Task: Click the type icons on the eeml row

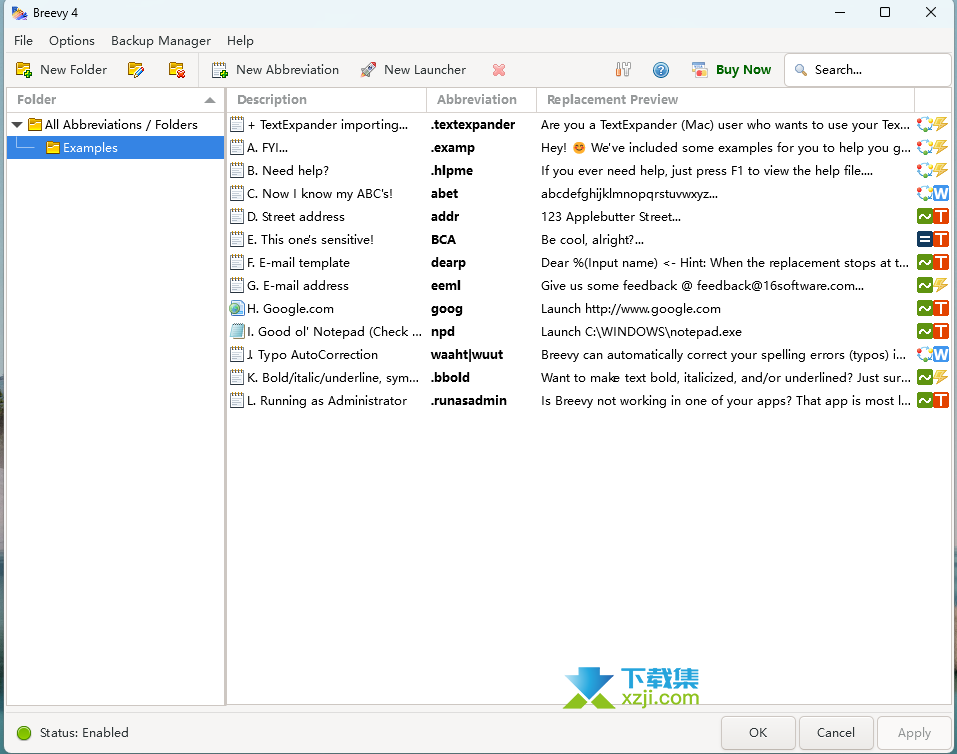Action: [x=933, y=286]
